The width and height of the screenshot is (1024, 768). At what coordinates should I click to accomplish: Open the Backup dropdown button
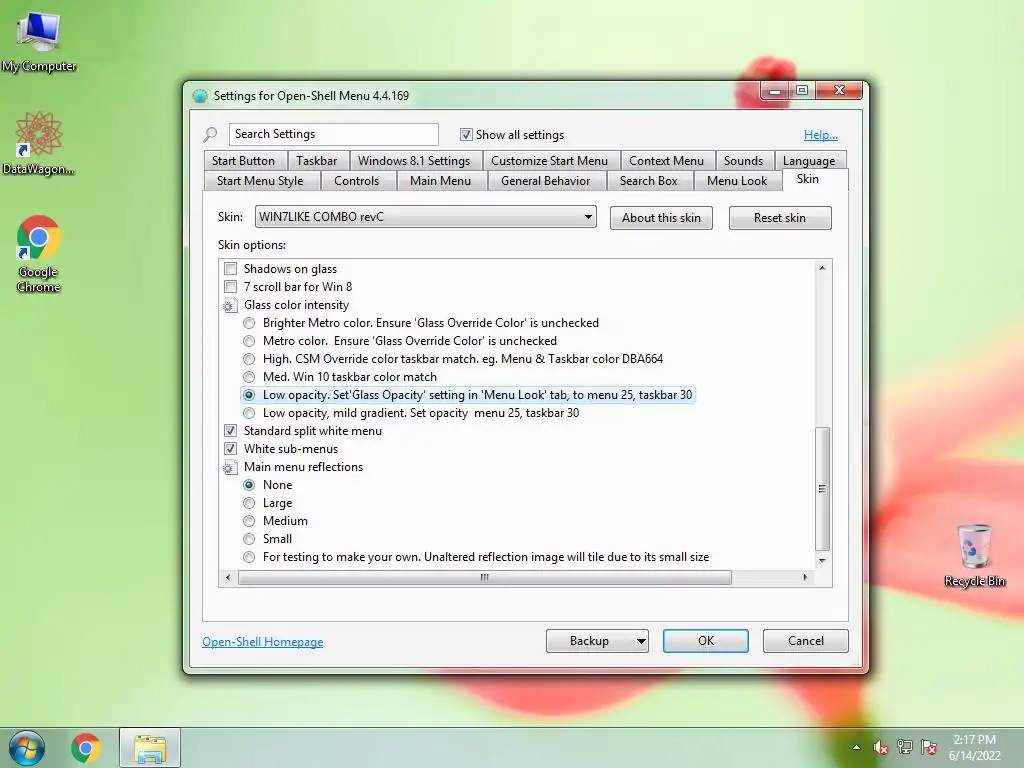pos(641,641)
